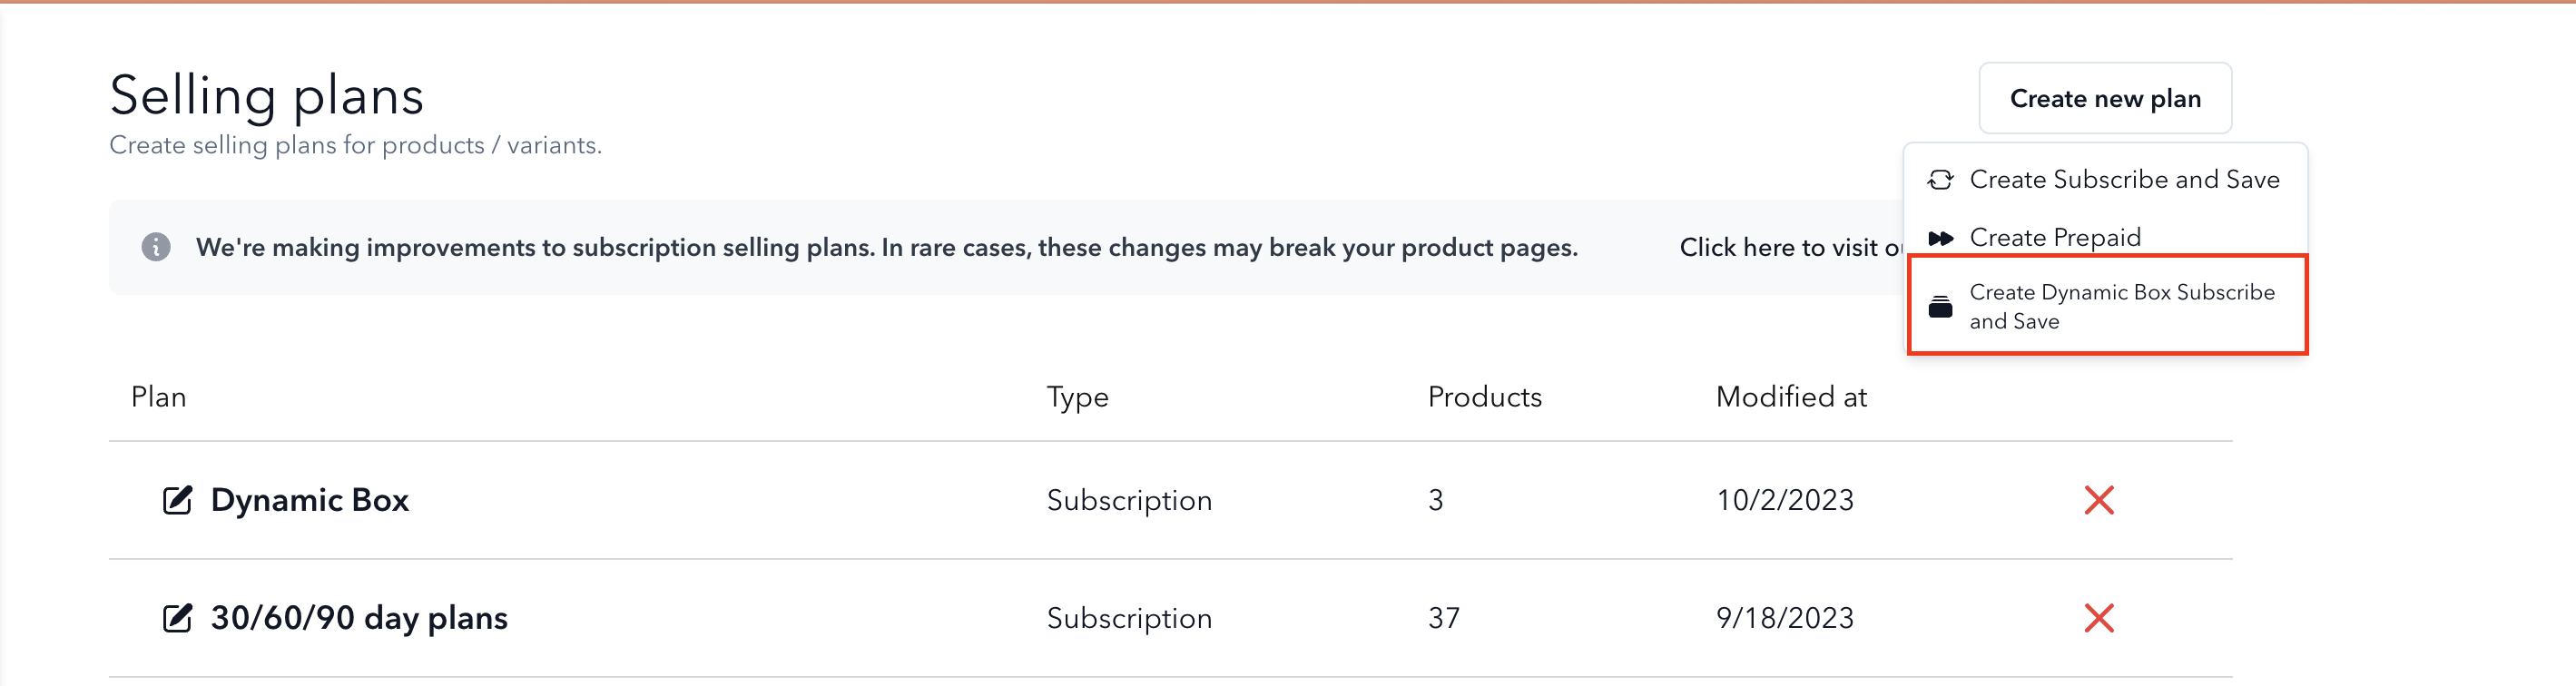
Task: Sort by Type column header
Action: (x=1077, y=398)
